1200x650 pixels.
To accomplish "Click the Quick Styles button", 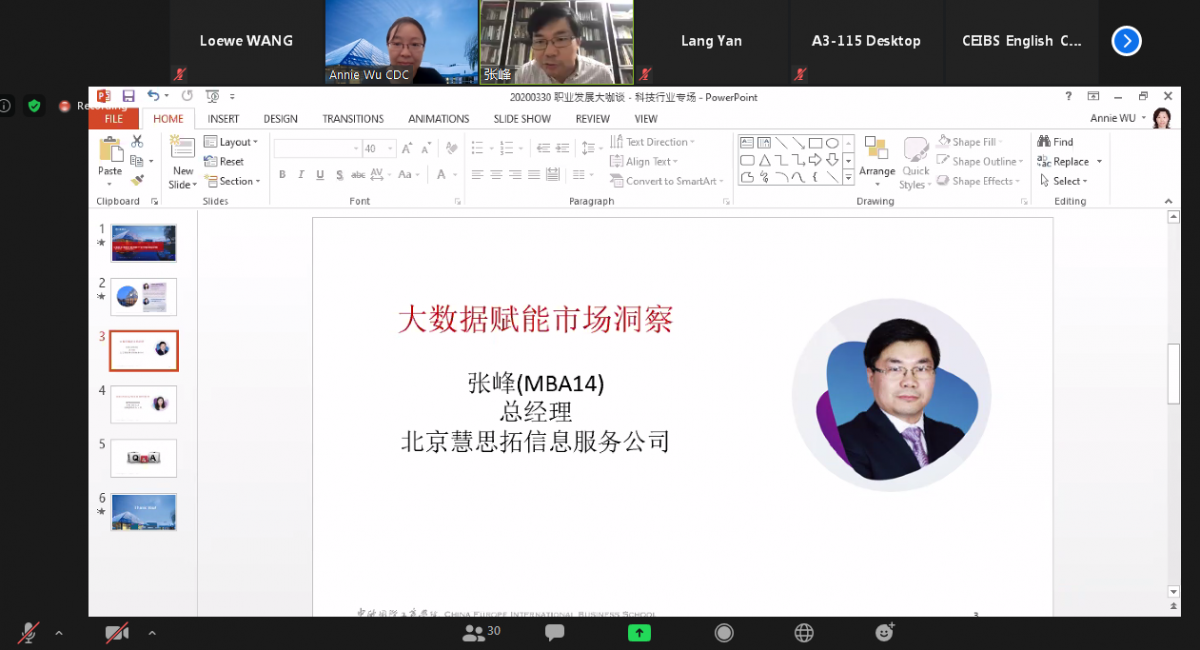I will [915, 163].
